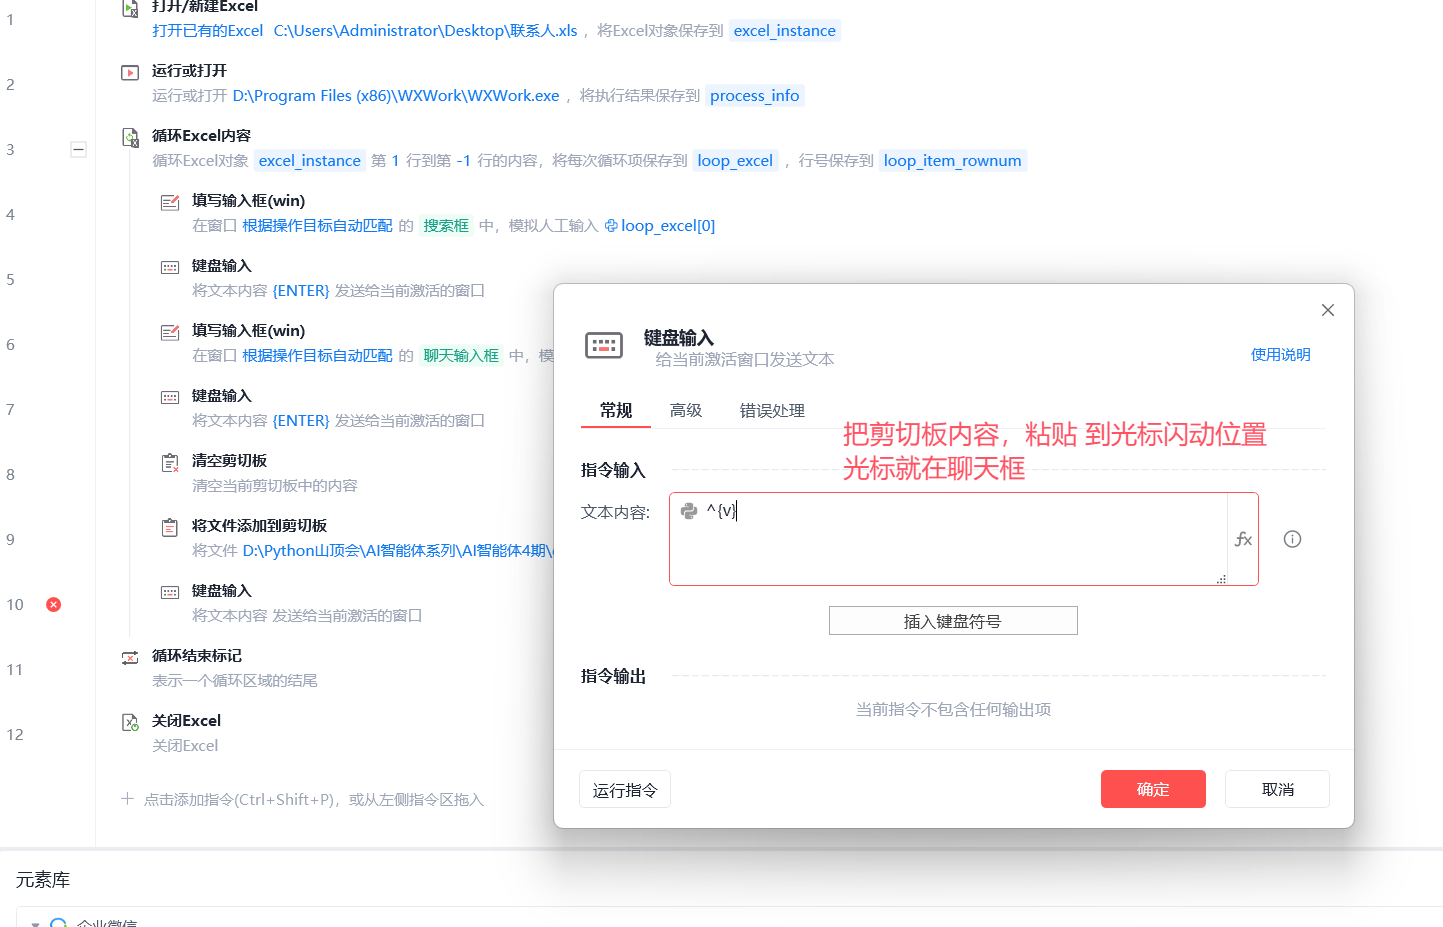The image size is (1443, 927).
Task: Open the fx expression editor button
Action: pyautogui.click(x=1243, y=539)
